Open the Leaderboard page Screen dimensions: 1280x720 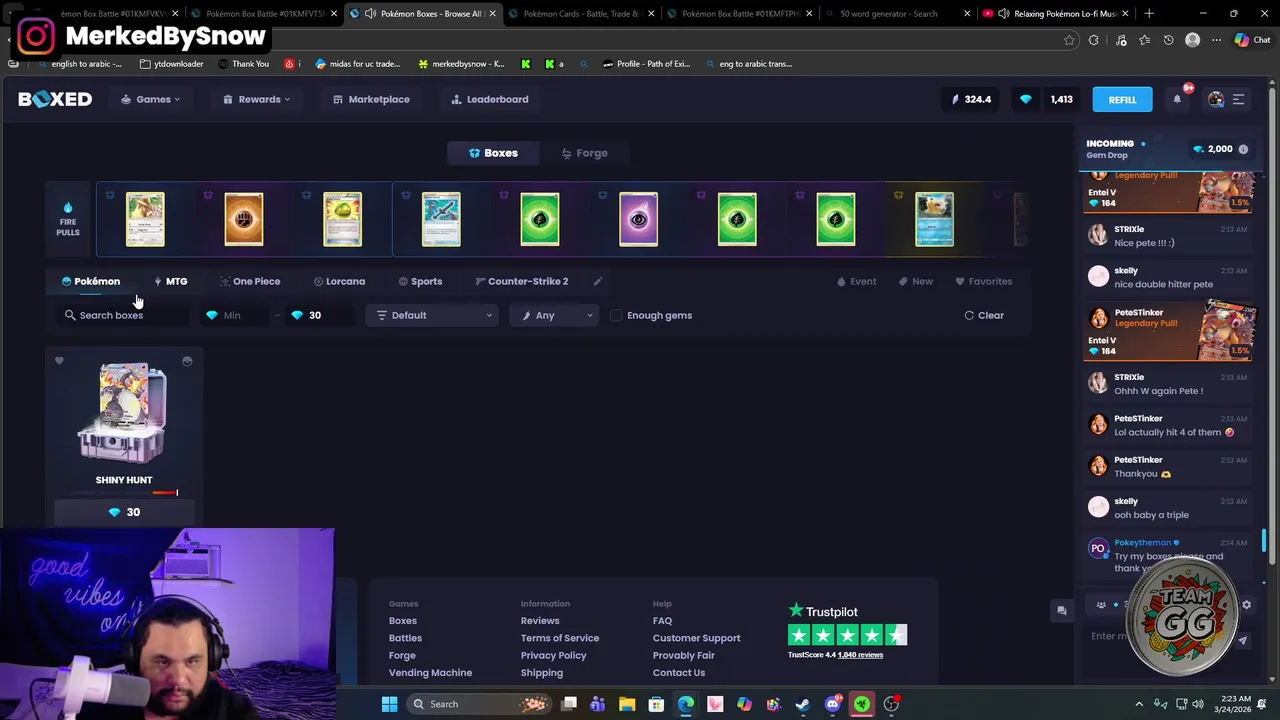[x=489, y=99]
